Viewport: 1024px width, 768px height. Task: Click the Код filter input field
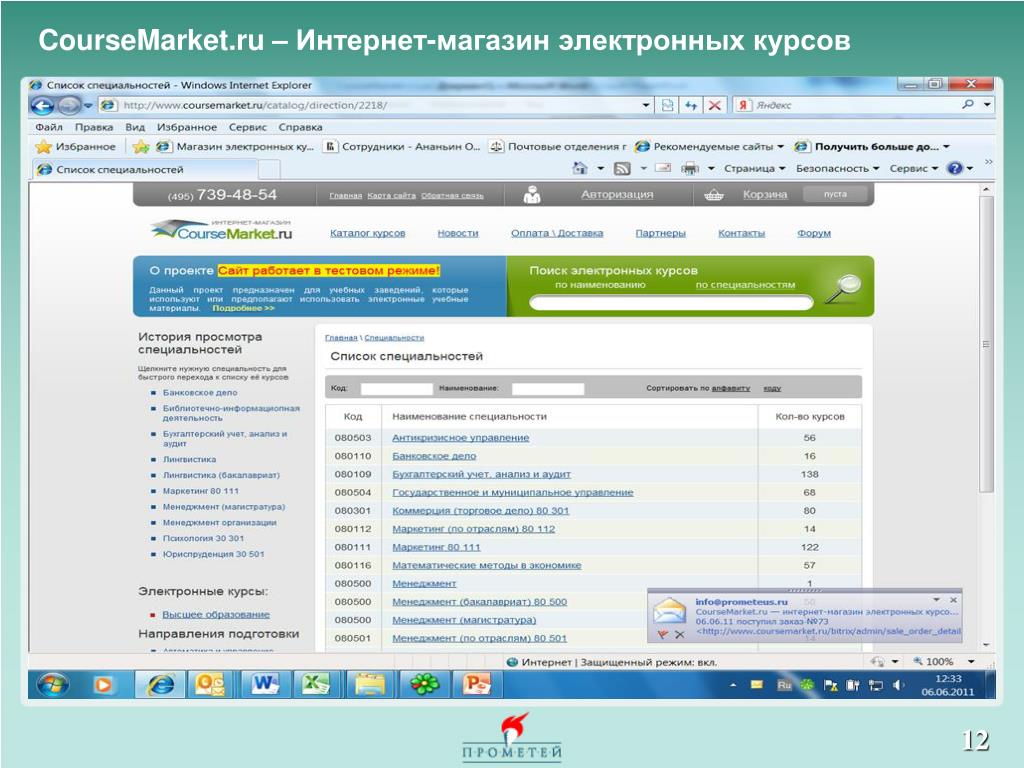pos(396,389)
